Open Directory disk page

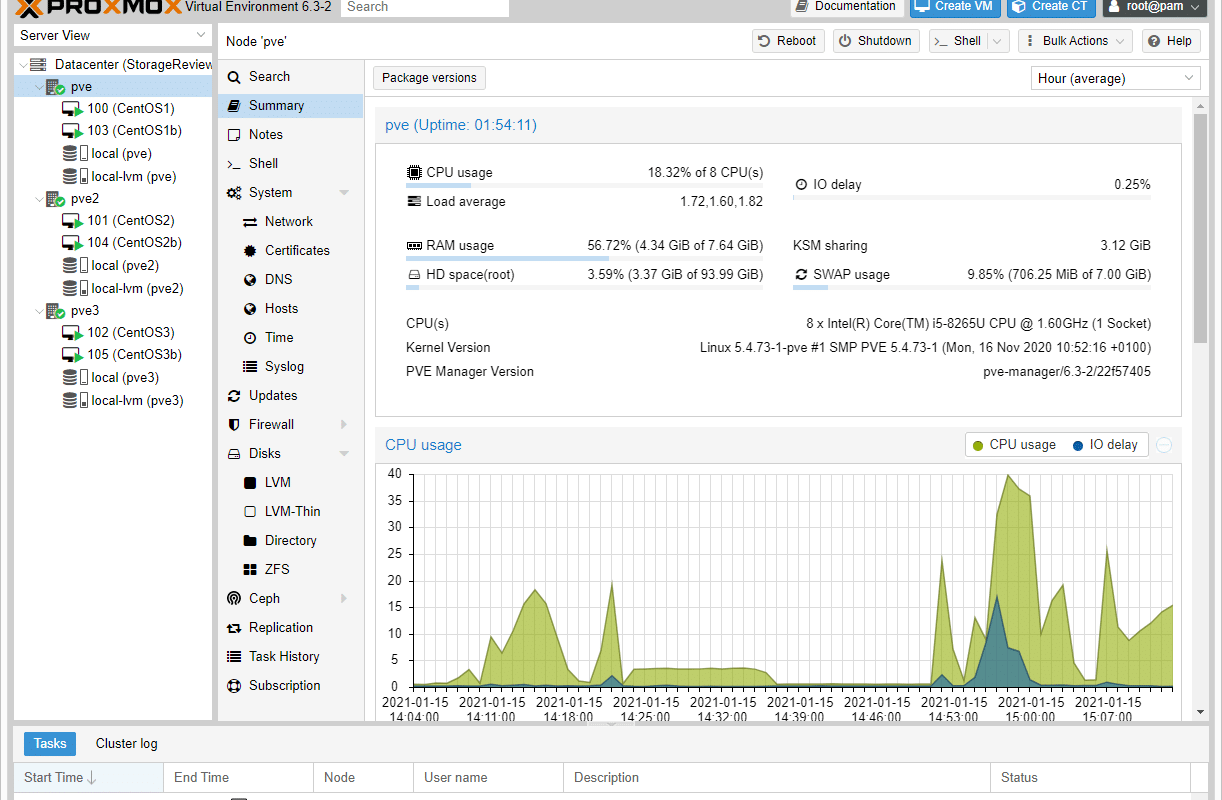[x=291, y=541]
